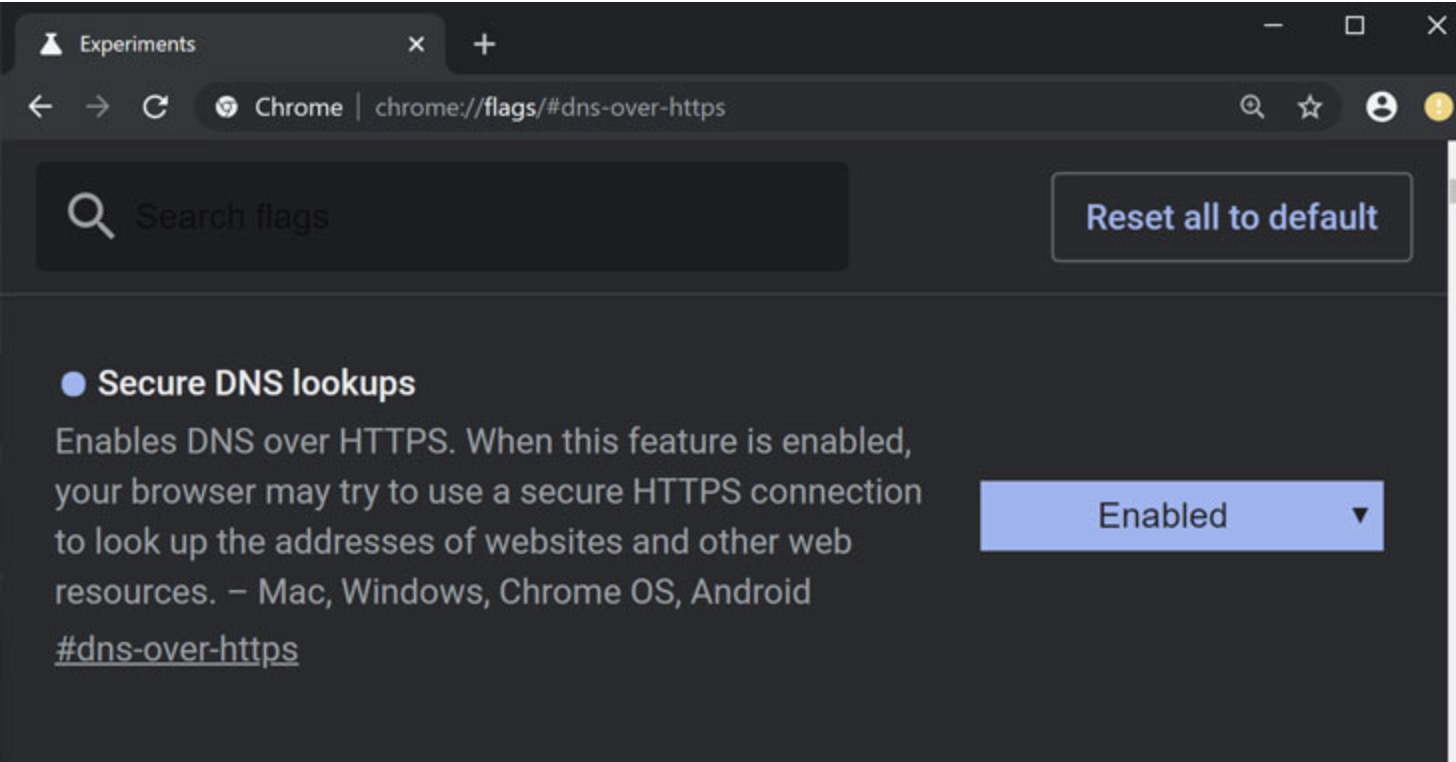
Task: Click the yellow update alert icon
Action: 1439,107
